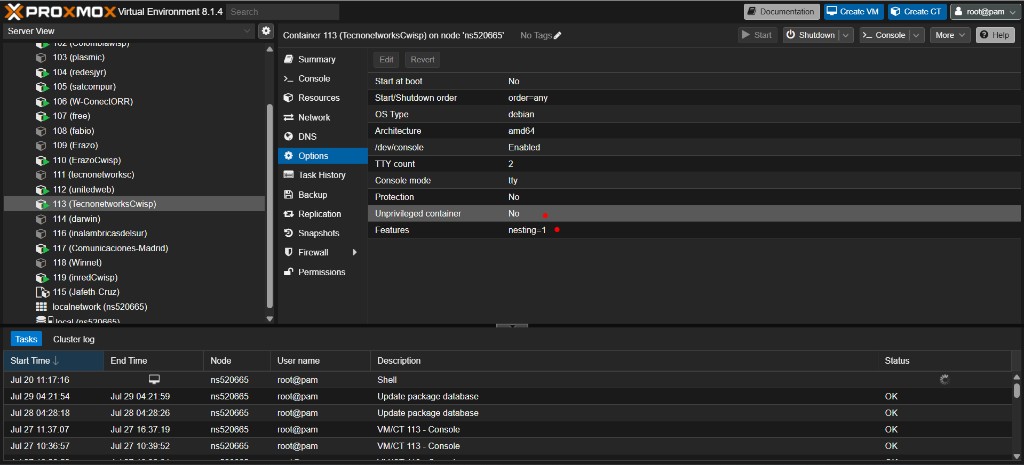Select the Start at boot option row

(x=695, y=81)
